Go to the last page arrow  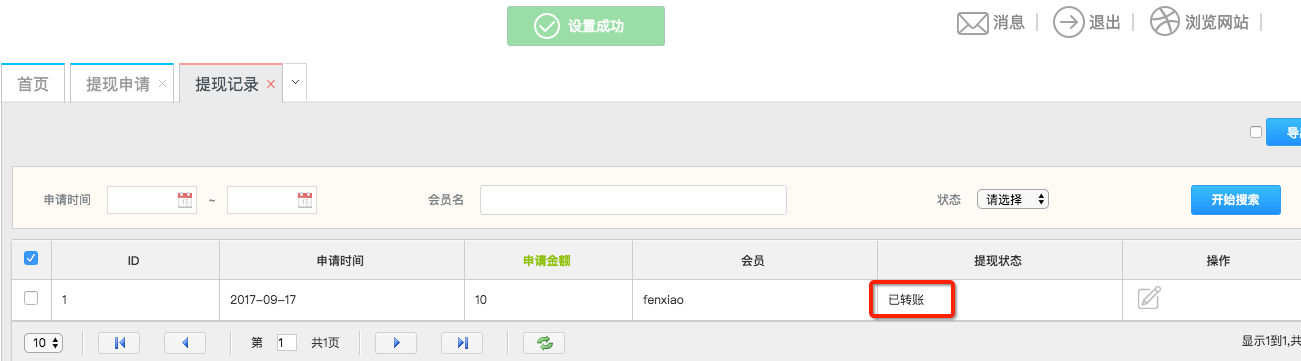tap(462, 343)
